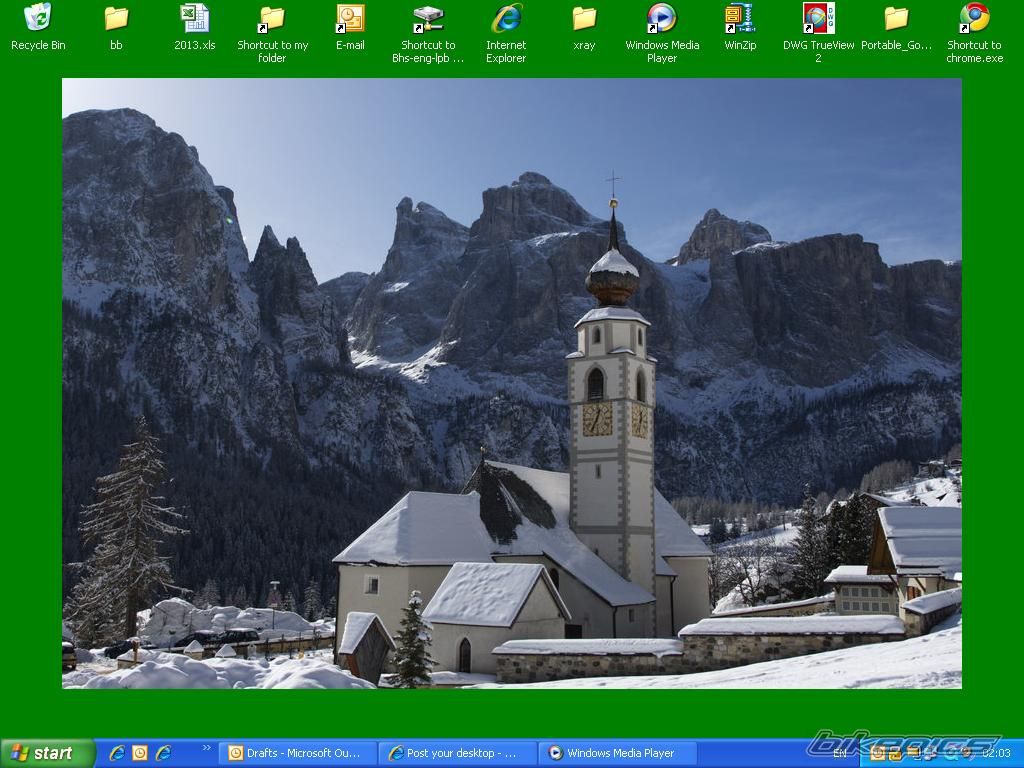
Task: Open the Shortcut to my folder icon
Action: (272, 18)
